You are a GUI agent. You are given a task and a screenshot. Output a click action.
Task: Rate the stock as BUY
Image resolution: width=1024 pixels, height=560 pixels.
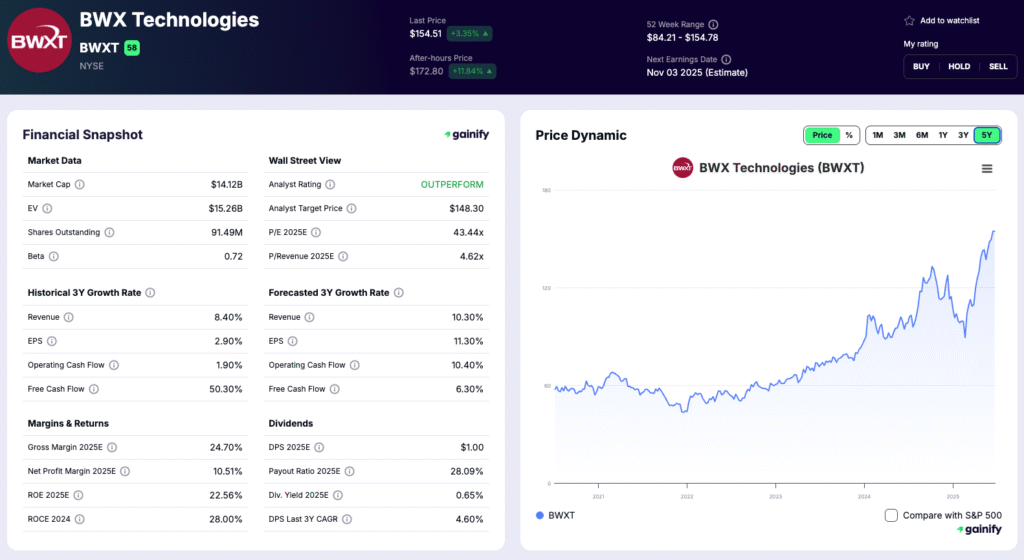tap(921, 67)
